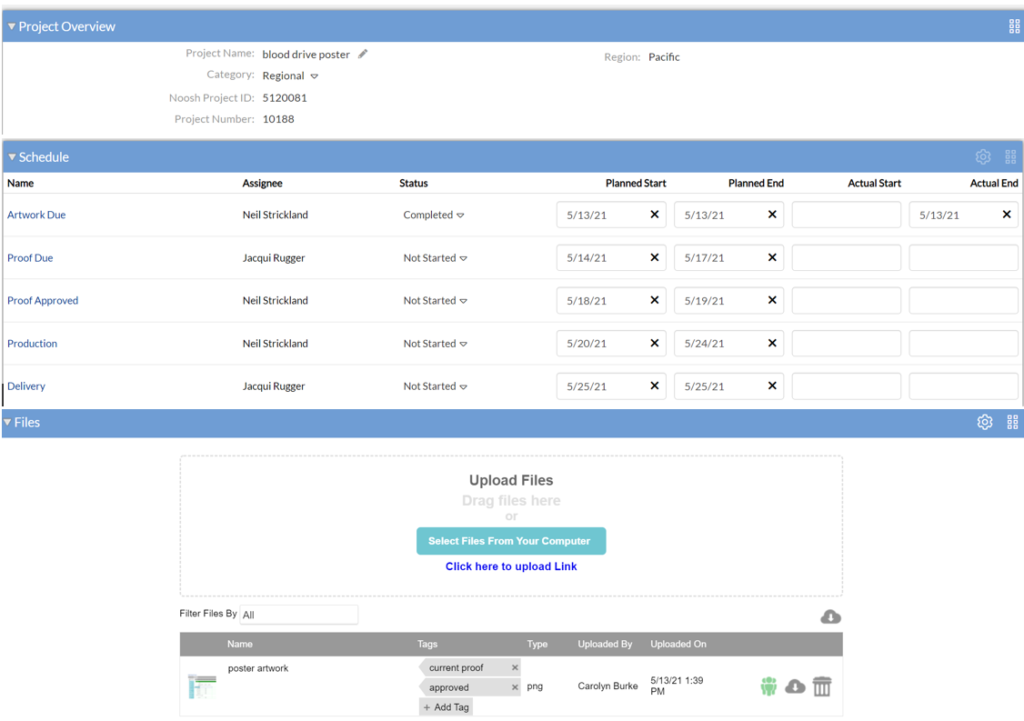
Task: Click the pencil icon to edit project name
Action: (363, 54)
